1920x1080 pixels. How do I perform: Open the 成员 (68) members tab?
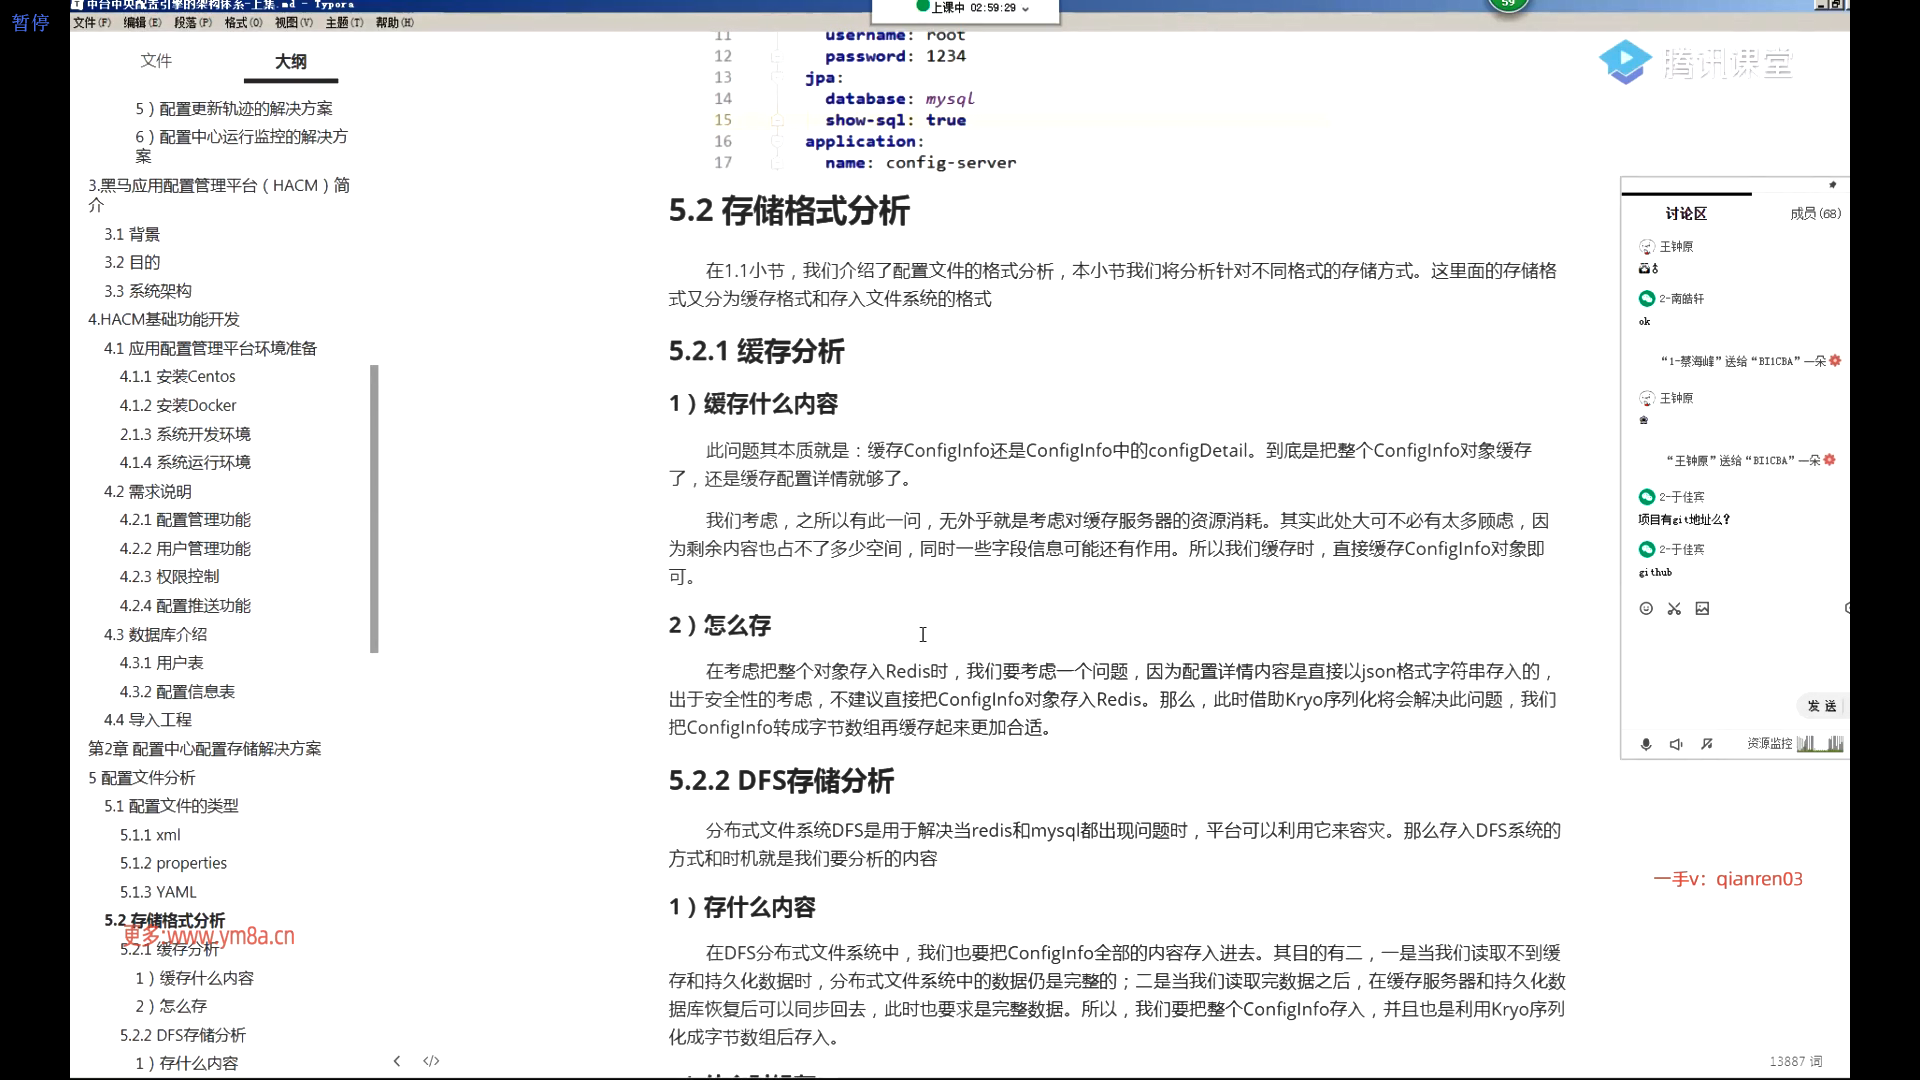coord(1814,213)
